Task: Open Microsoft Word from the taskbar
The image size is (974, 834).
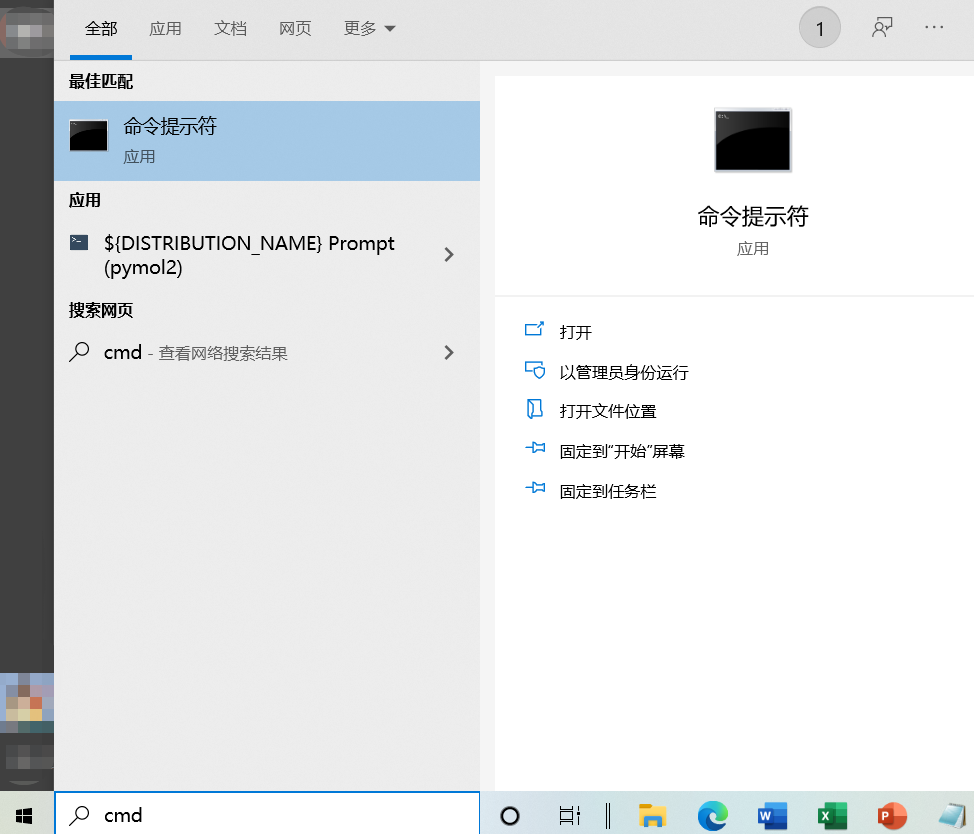Action: (x=772, y=816)
